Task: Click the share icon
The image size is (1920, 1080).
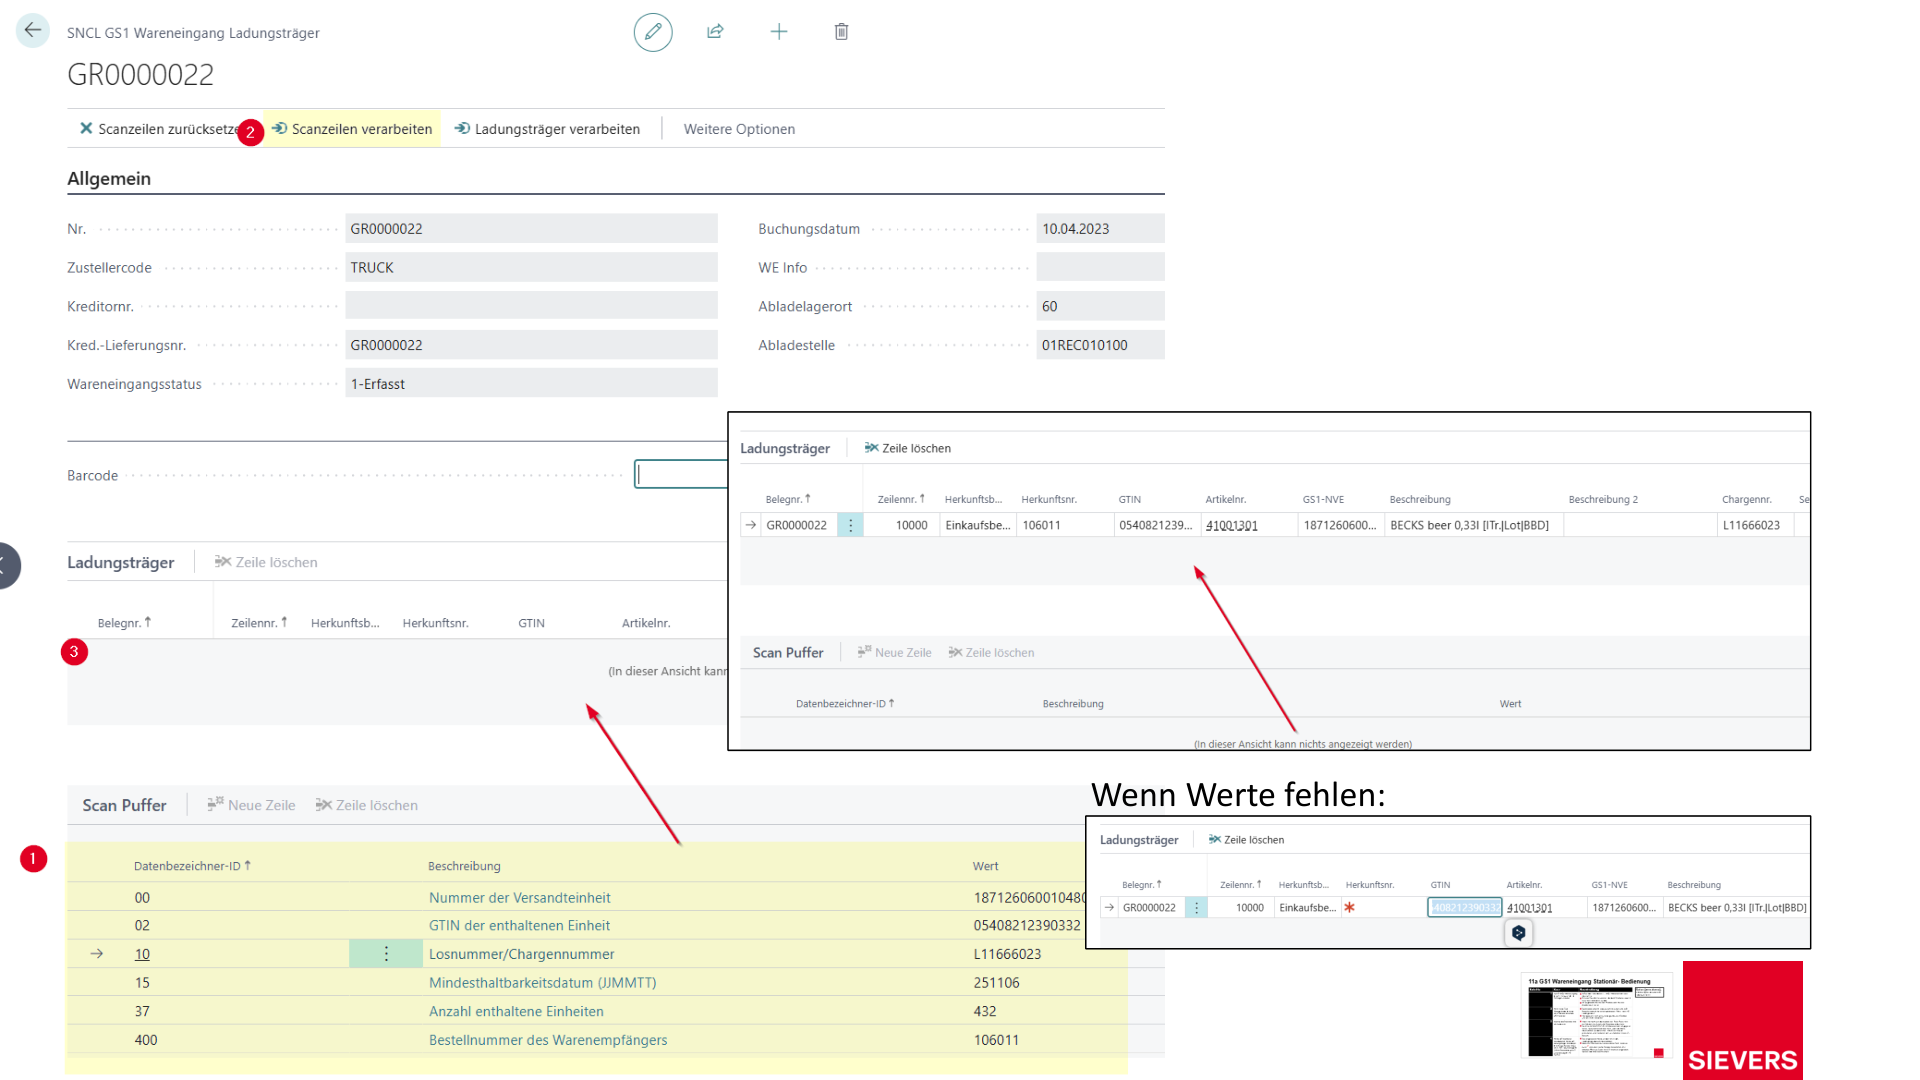Action: click(715, 32)
